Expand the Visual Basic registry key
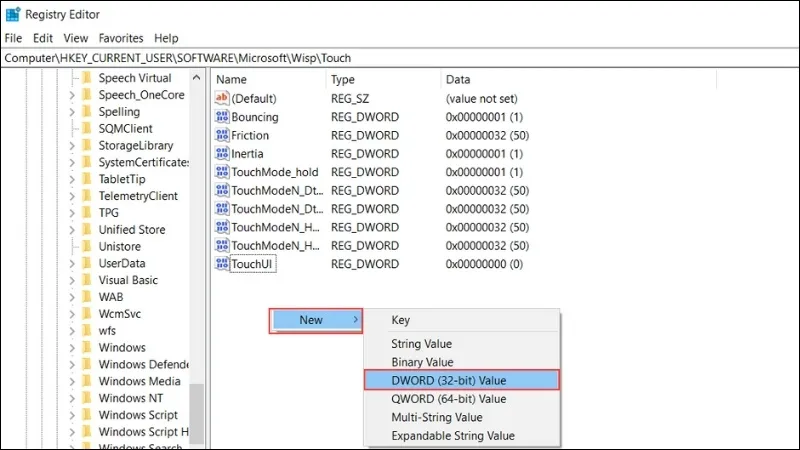Viewport: 800px width, 450px height. [71, 280]
